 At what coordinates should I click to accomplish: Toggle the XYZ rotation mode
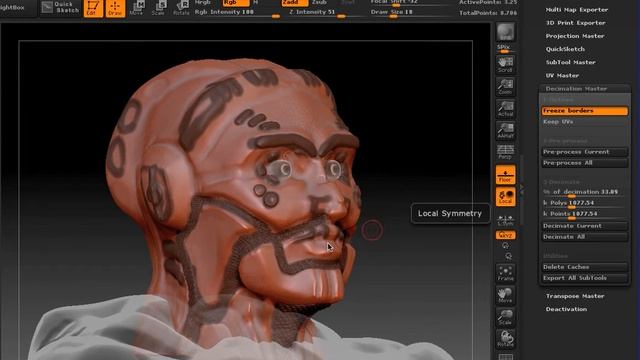(506, 236)
